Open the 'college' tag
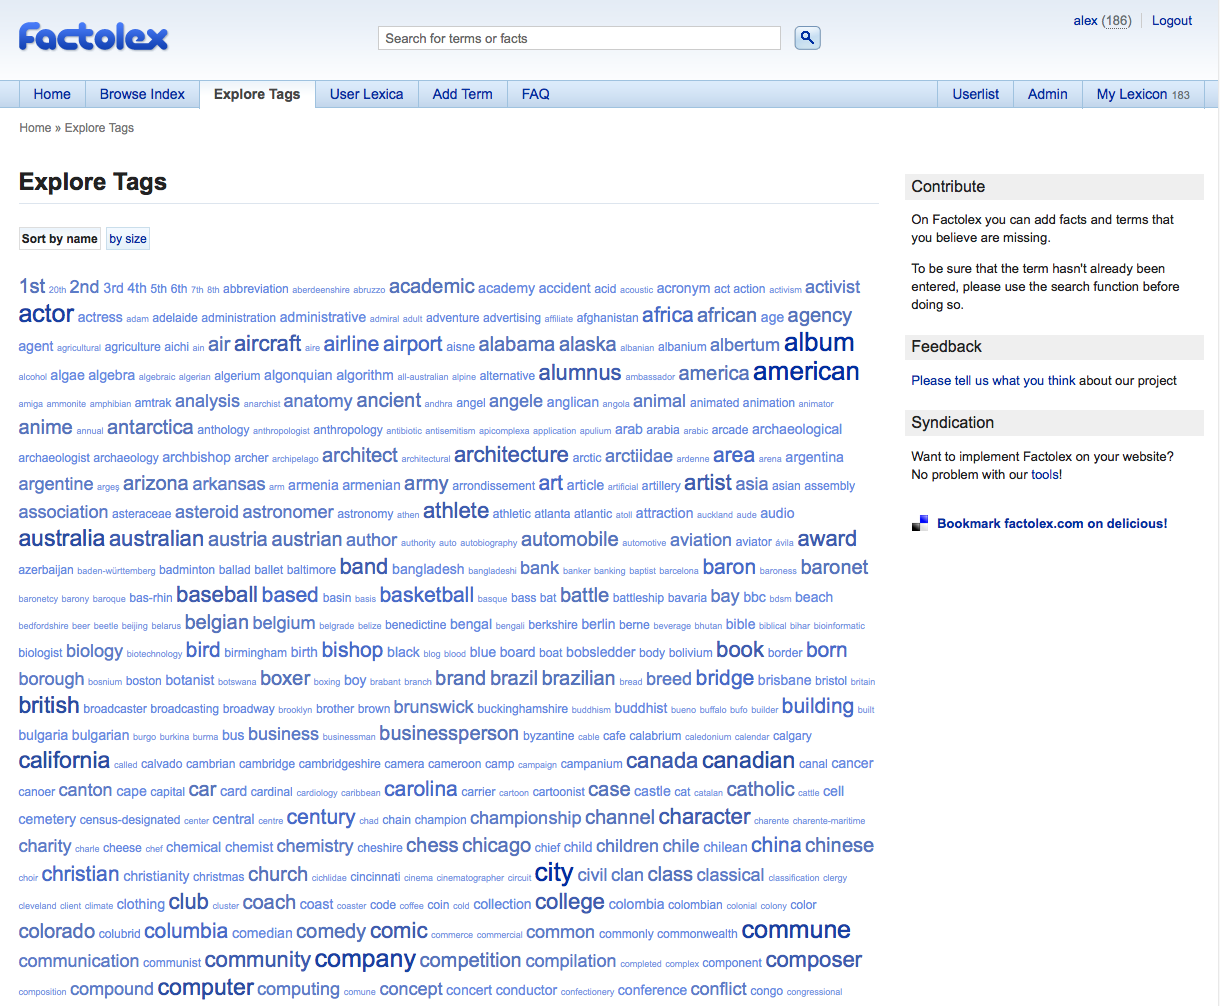 point(570,902)
